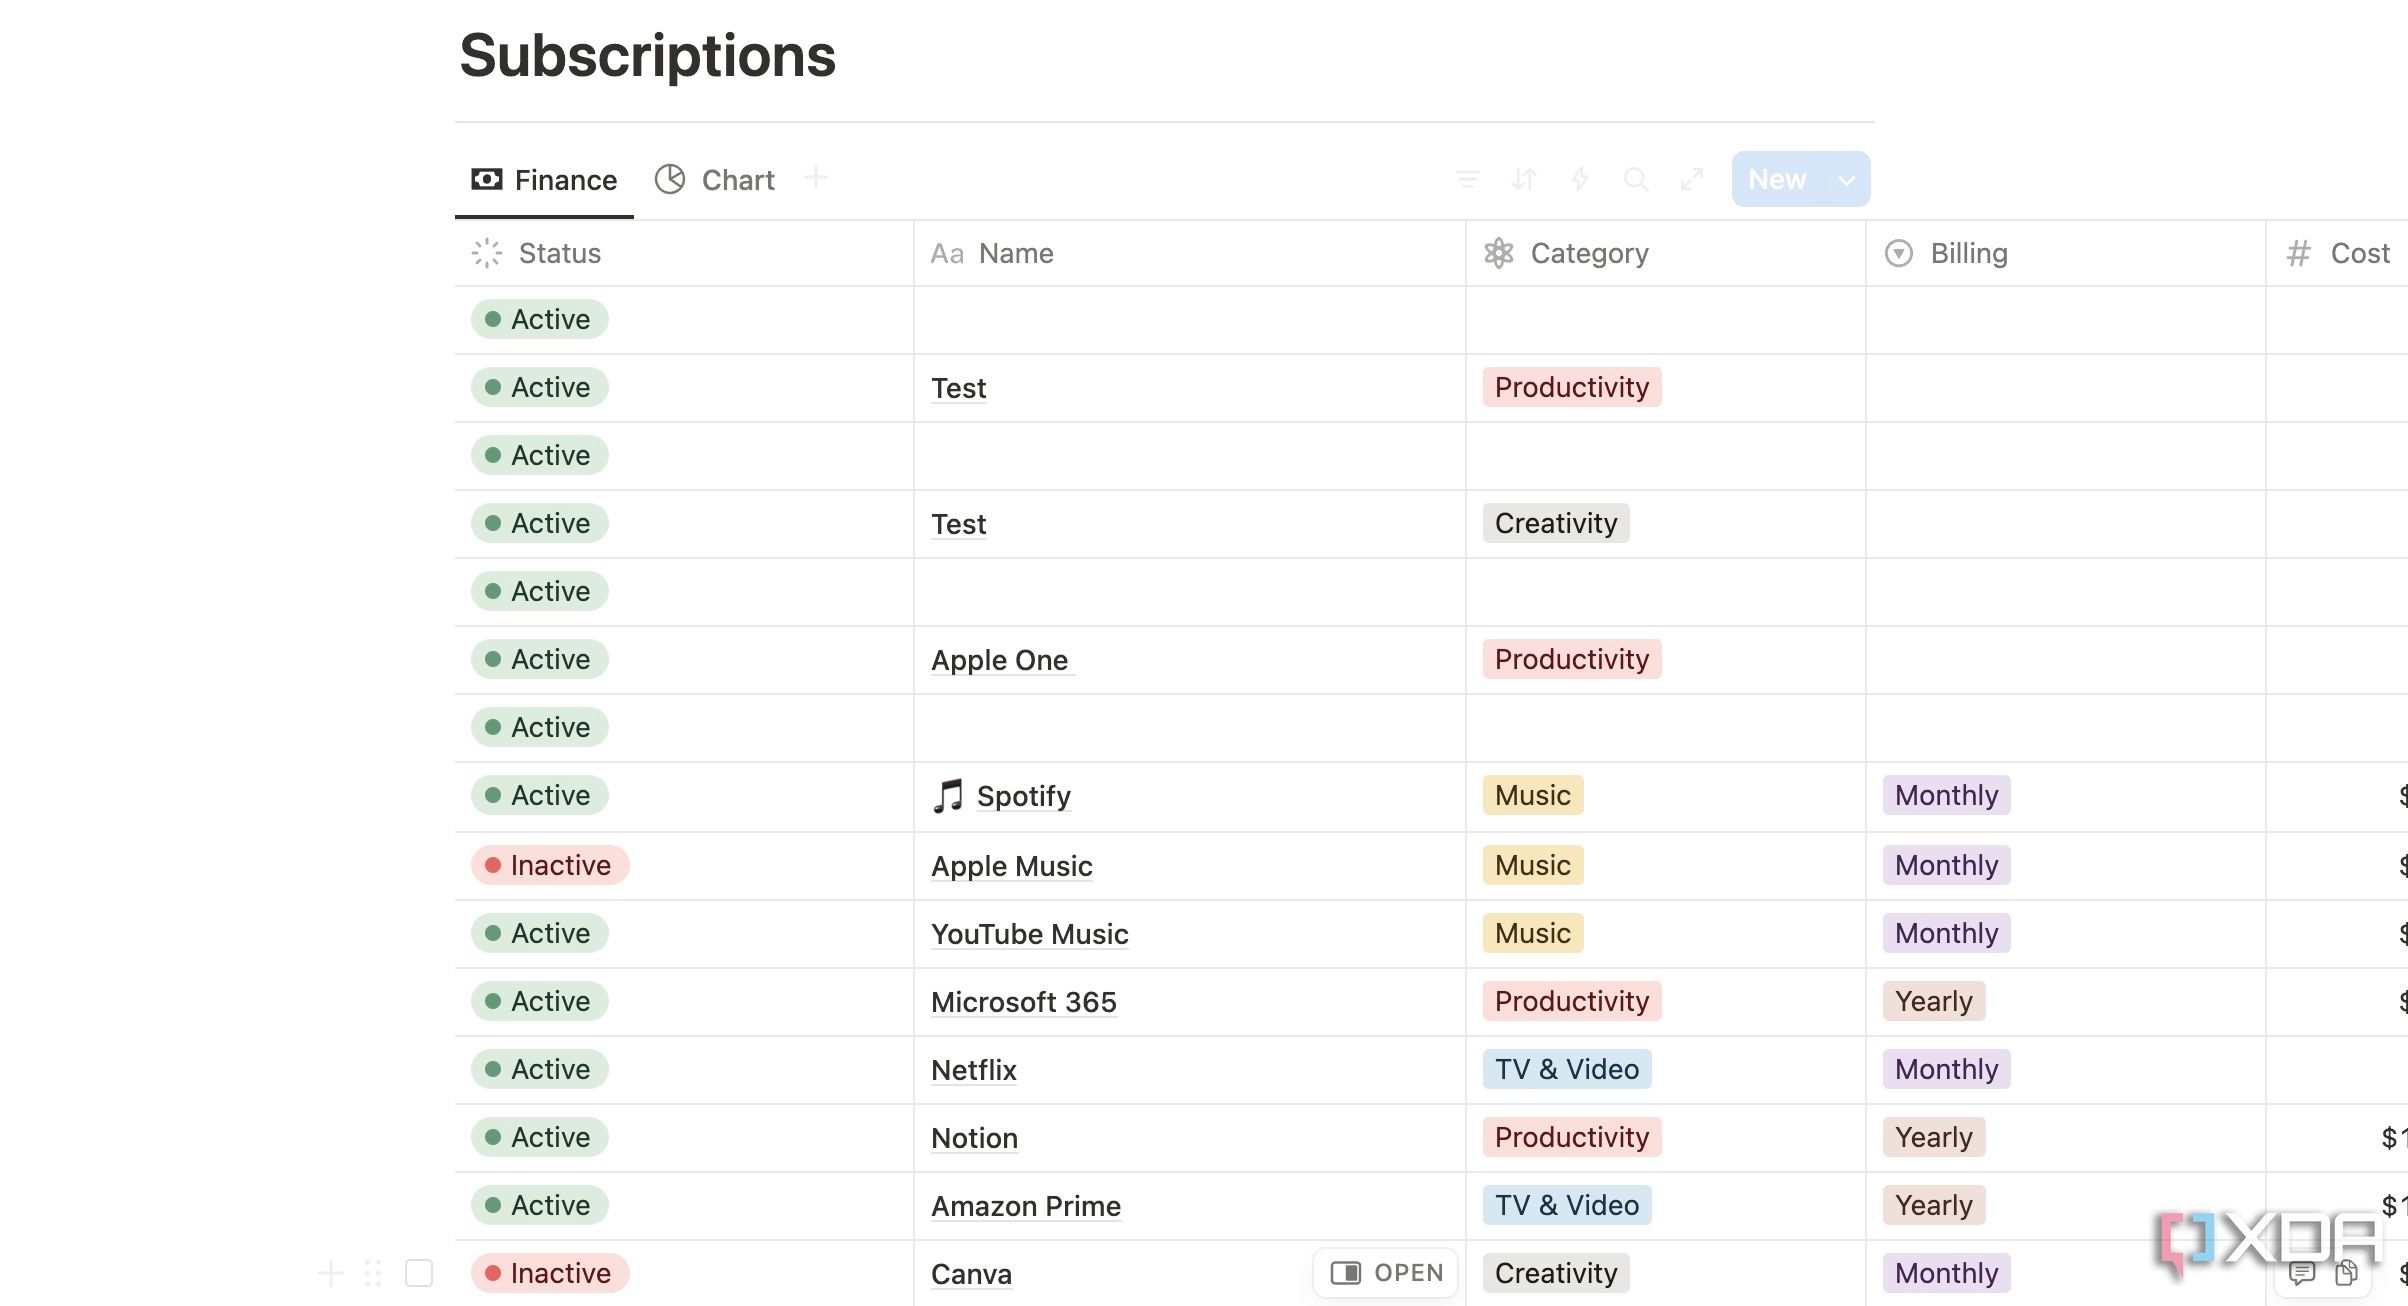Change the Active status on Amazon Prime row

[540, 1205]
